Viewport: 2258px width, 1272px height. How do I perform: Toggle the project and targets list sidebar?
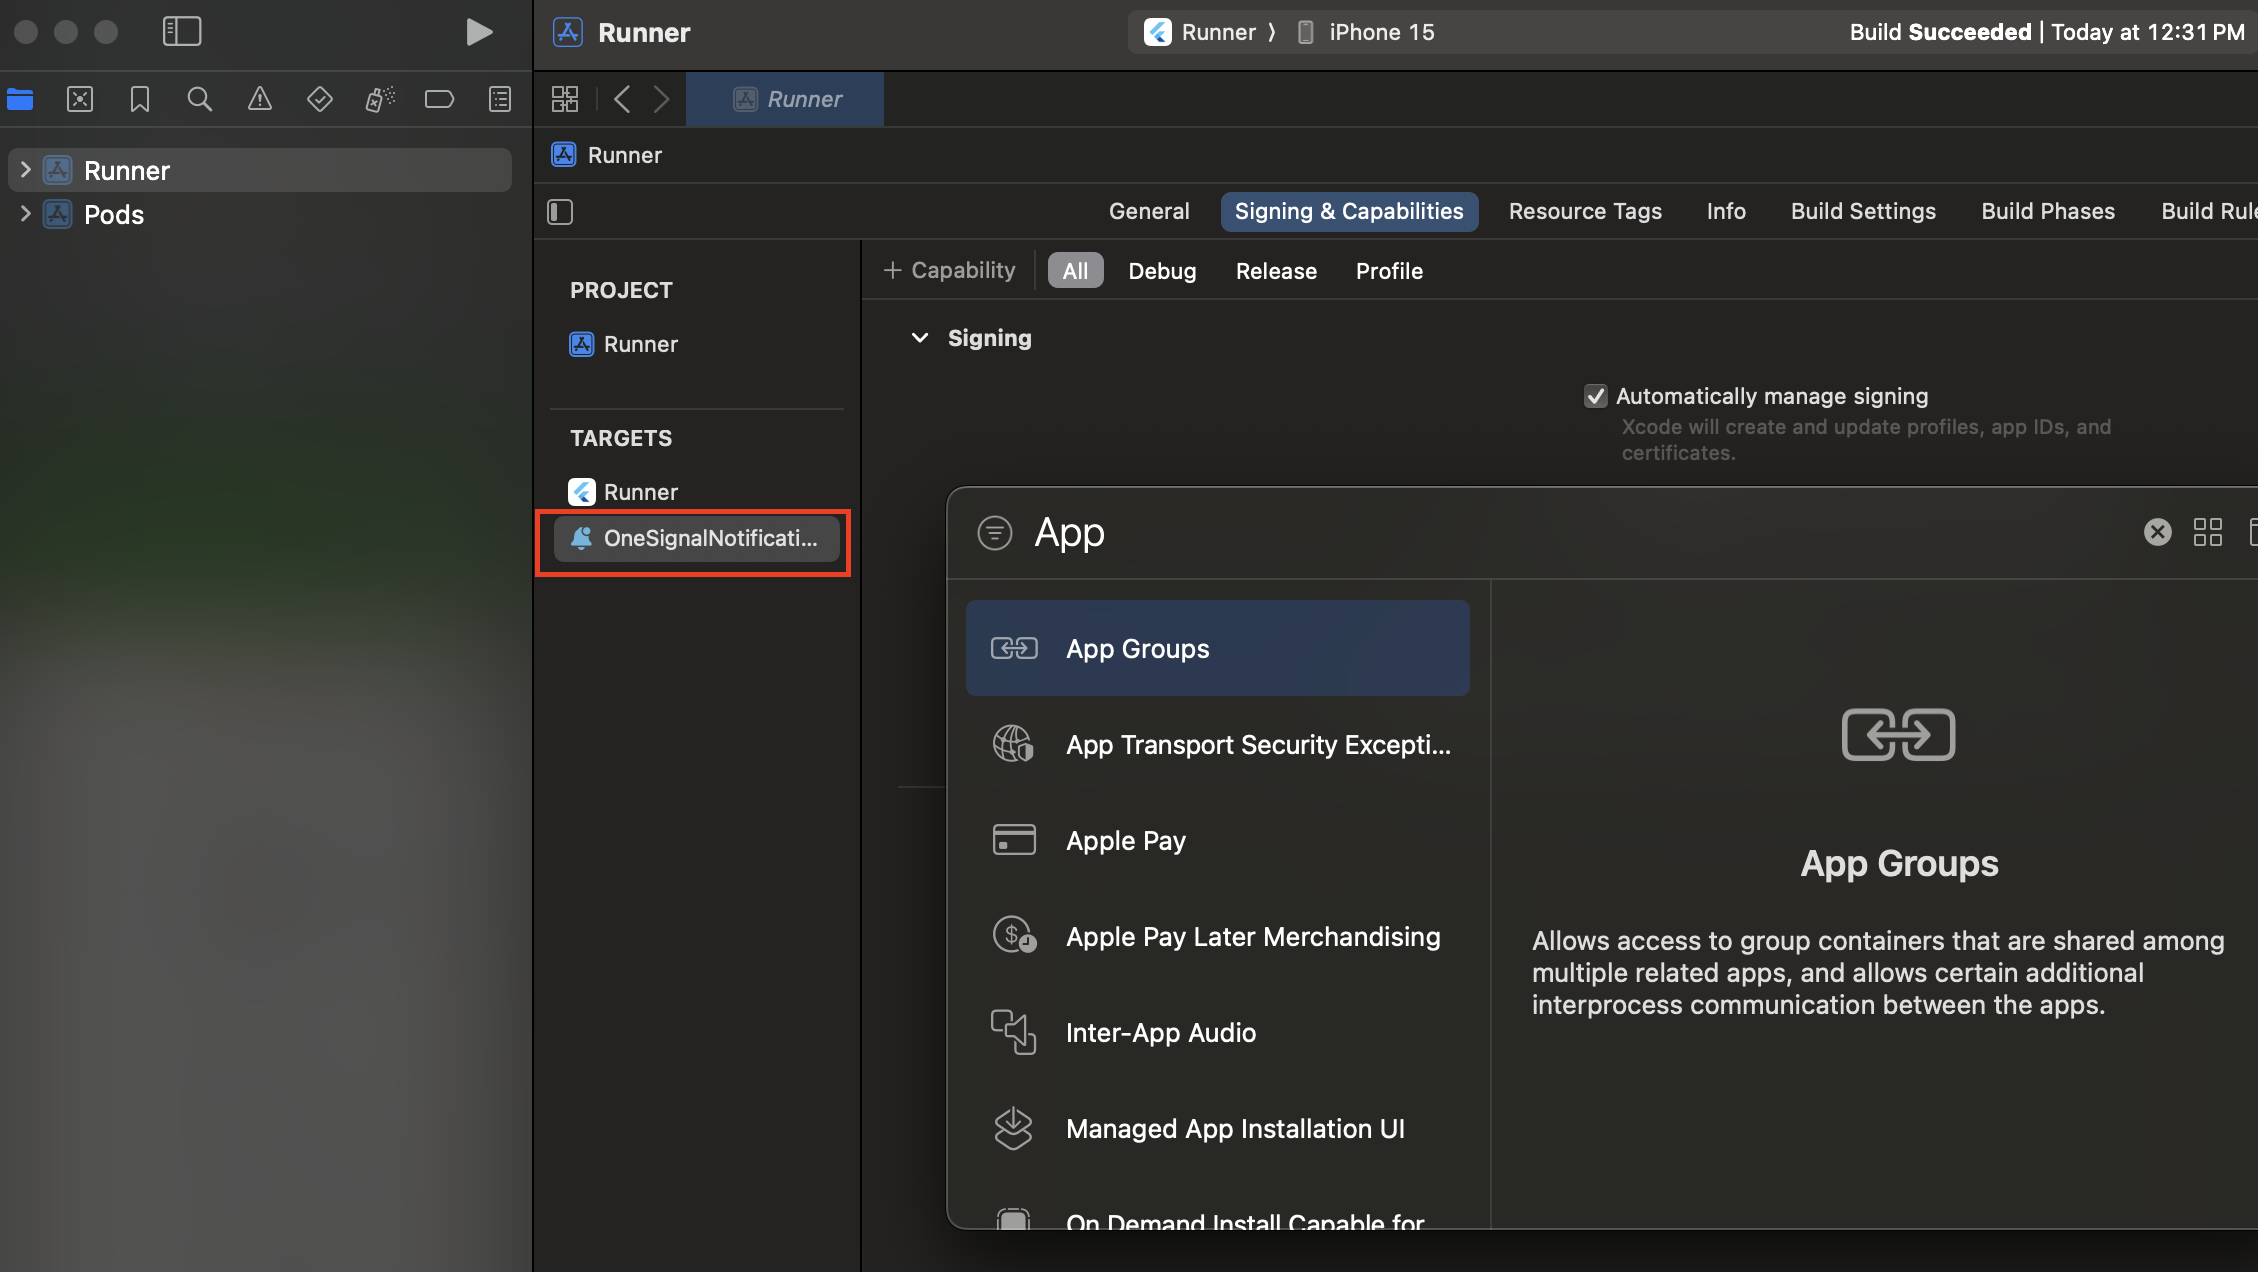coord(560,212)
